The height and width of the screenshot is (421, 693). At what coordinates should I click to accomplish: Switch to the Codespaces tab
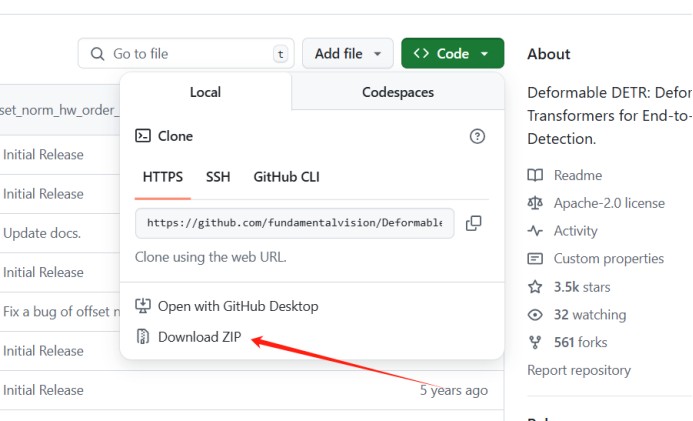[398, 92]
